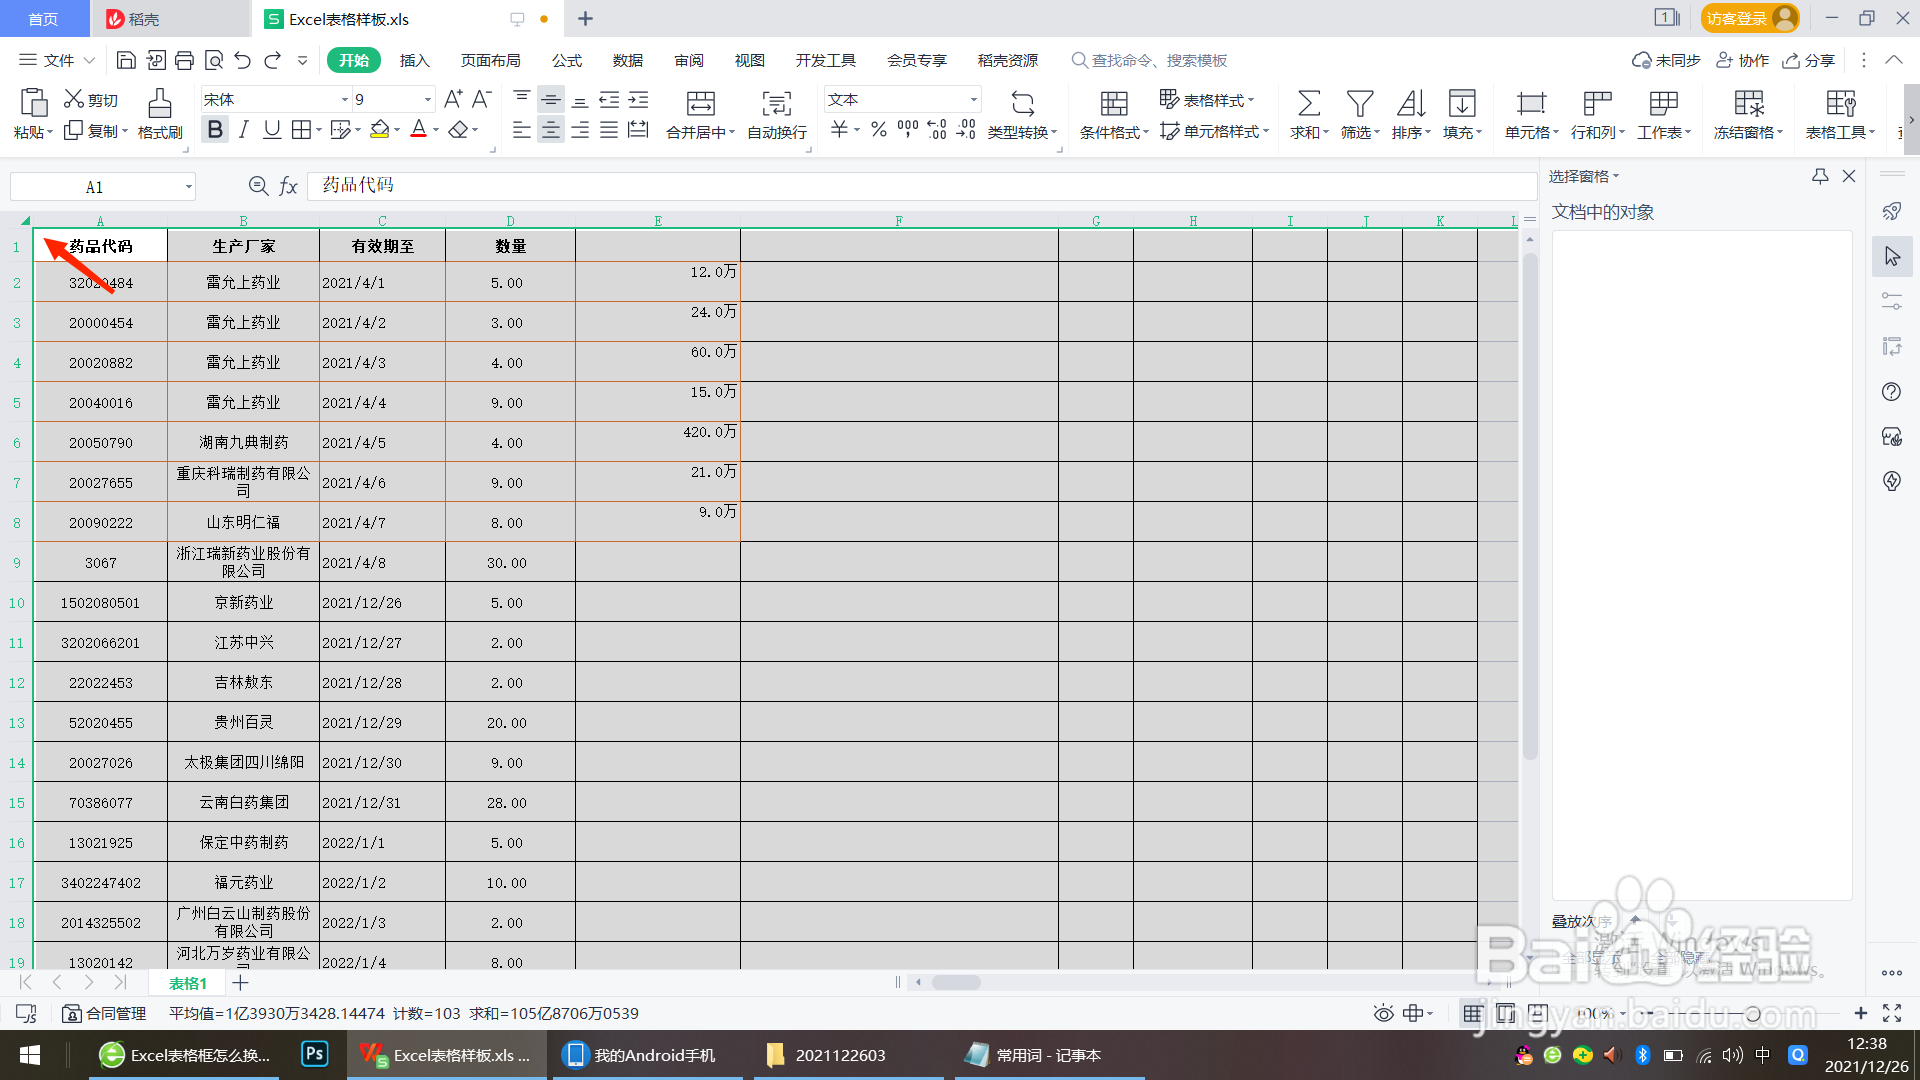Viewport: 1920px width, 1080px height.
Task: Toggle bold formatting
Action: [x=214, y=130]
